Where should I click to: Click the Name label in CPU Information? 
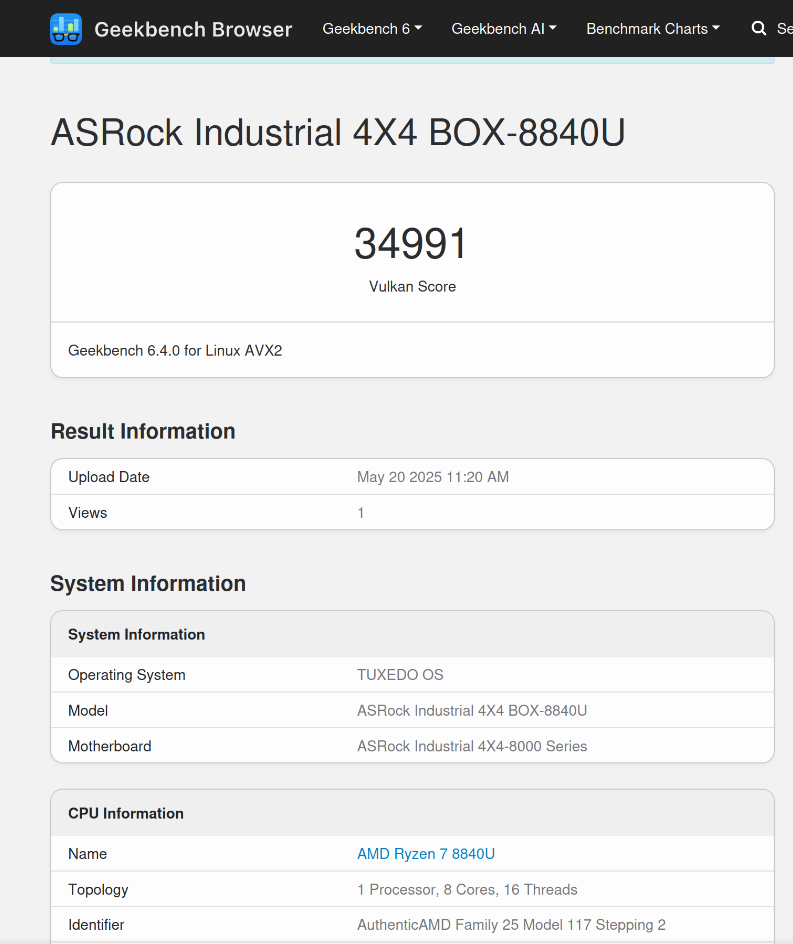click(87, 854)
